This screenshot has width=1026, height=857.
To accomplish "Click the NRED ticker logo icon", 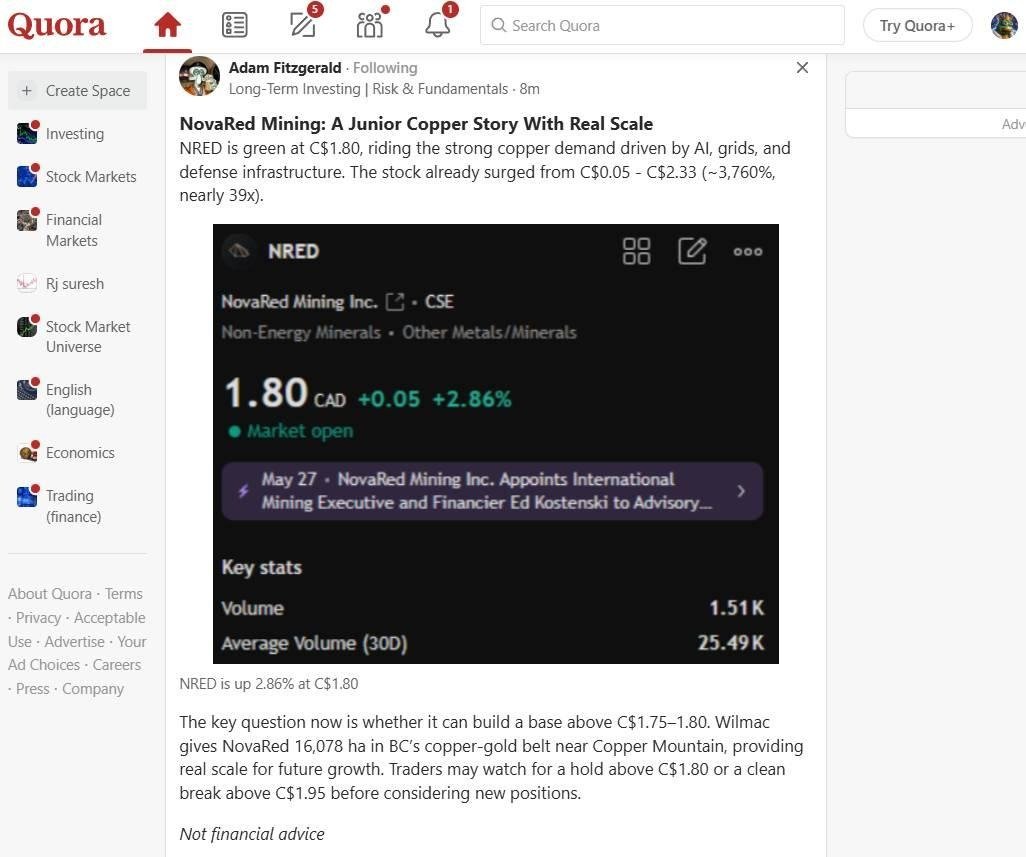I will coord(239,251).
